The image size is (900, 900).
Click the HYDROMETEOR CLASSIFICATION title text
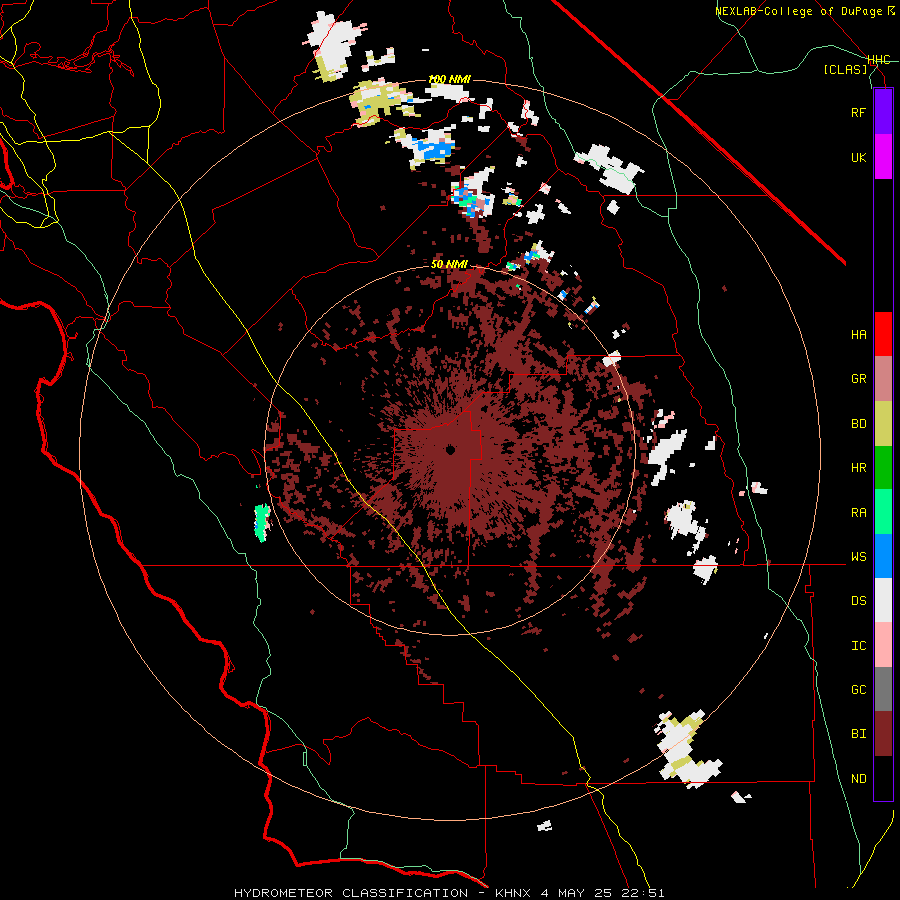[351, 893]
